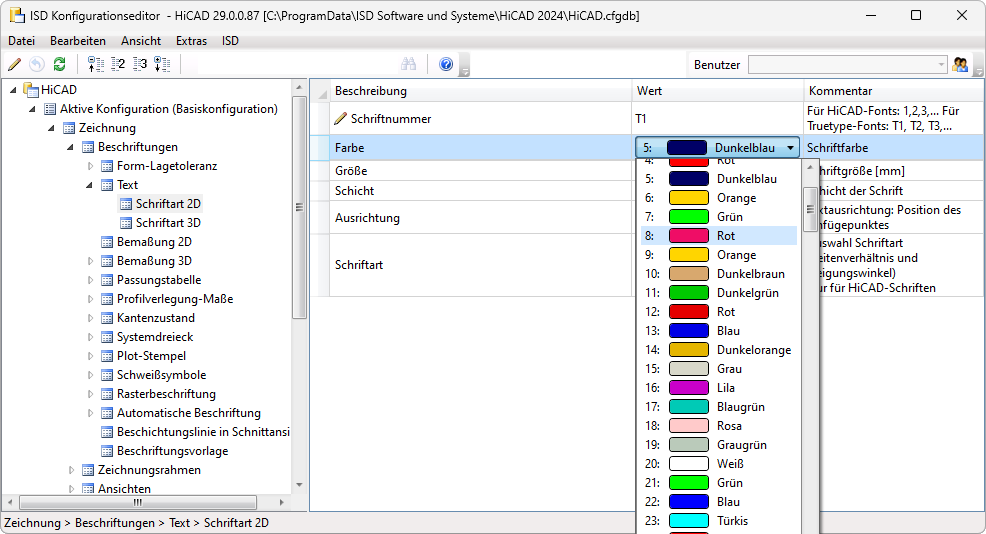The height and width of the screenshot is (534, 986).
Task: Click the expand to level 2 icon
Action: (x=118, y=64)
